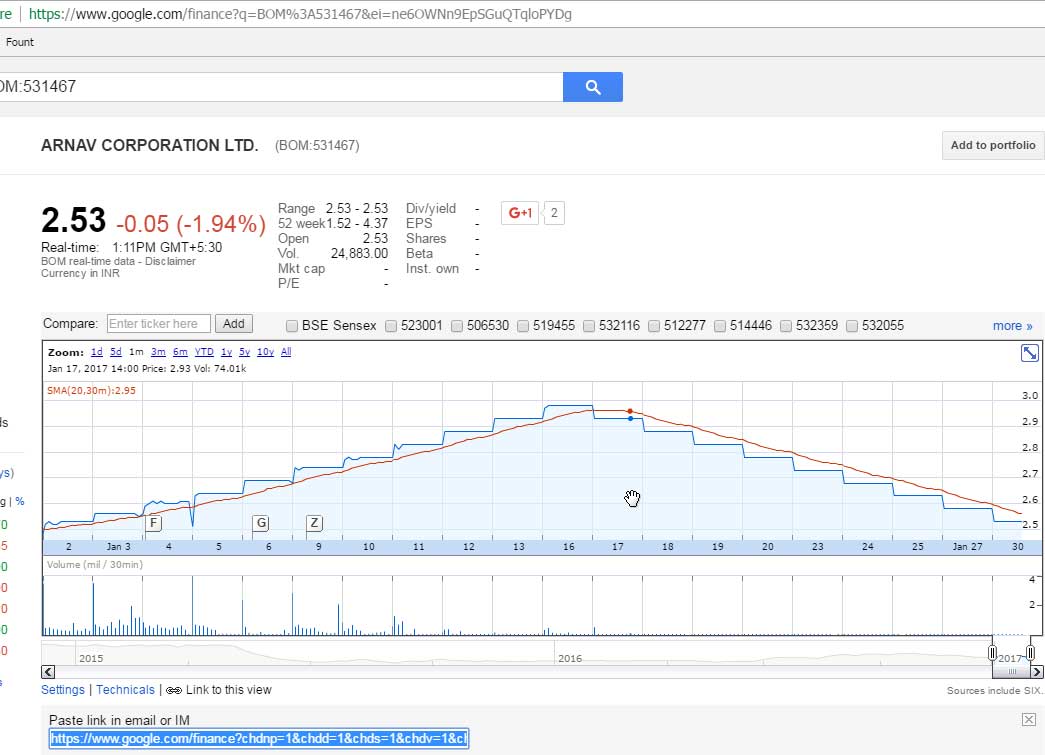
Task: Click the Add compare button
Action: point(233,324)
